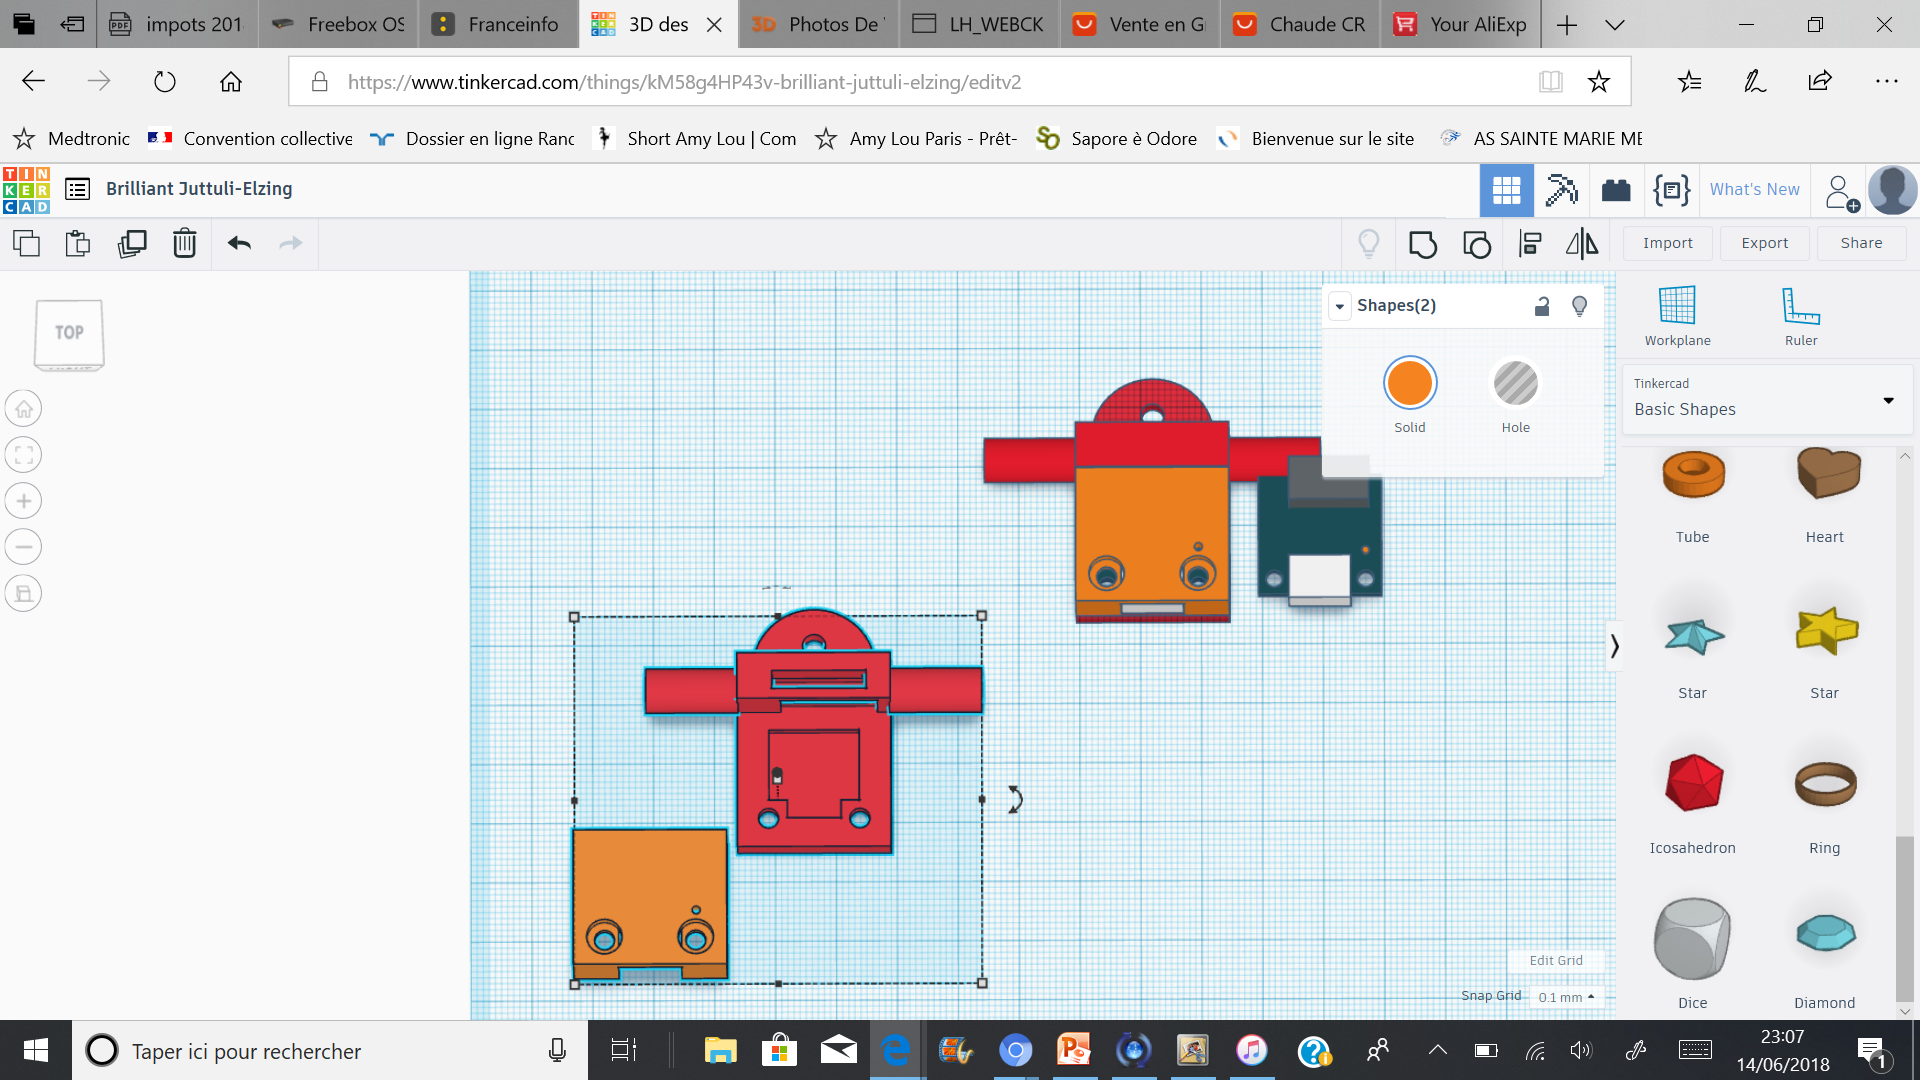1920x1080 pixels.
Task: Click the Group shapes icon
Action: tap(1422, 244)
